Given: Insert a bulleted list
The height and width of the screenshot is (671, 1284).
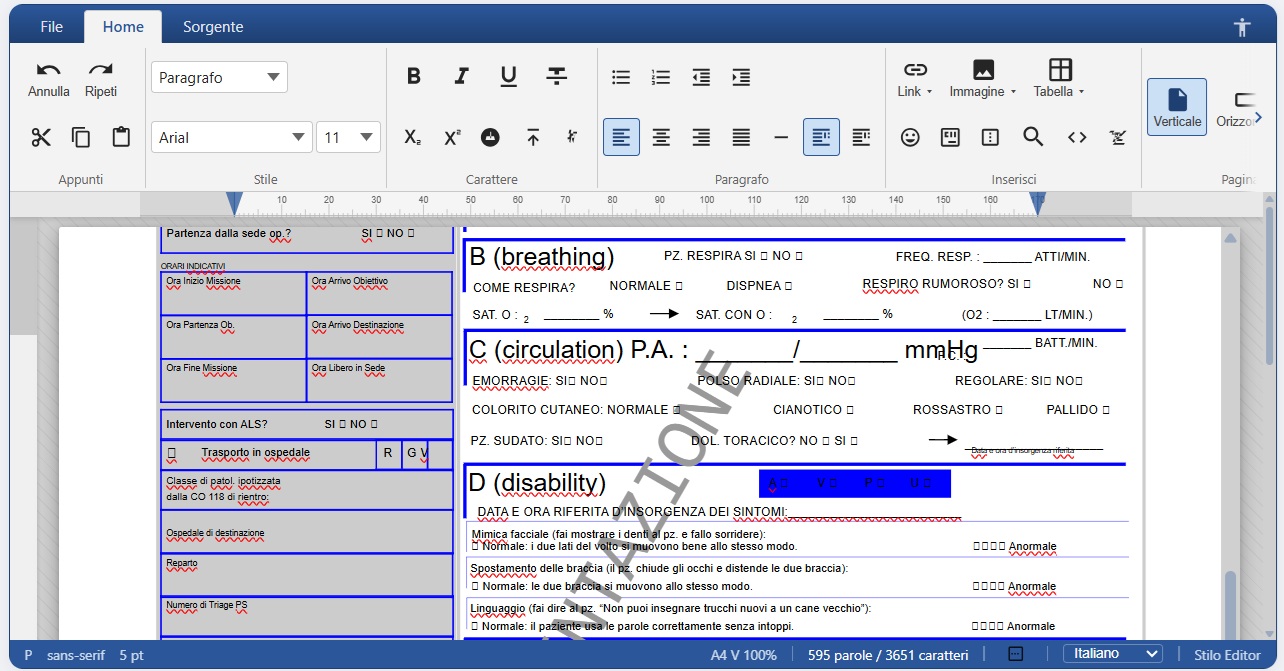Looking at the screenshot, I should (x=621, y=77).
